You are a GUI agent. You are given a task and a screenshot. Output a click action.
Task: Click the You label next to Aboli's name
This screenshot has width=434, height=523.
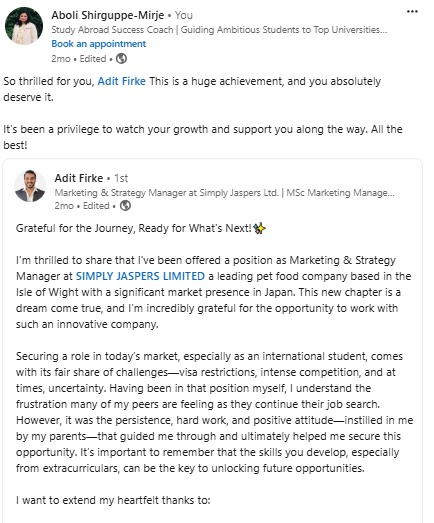point(183,15)
